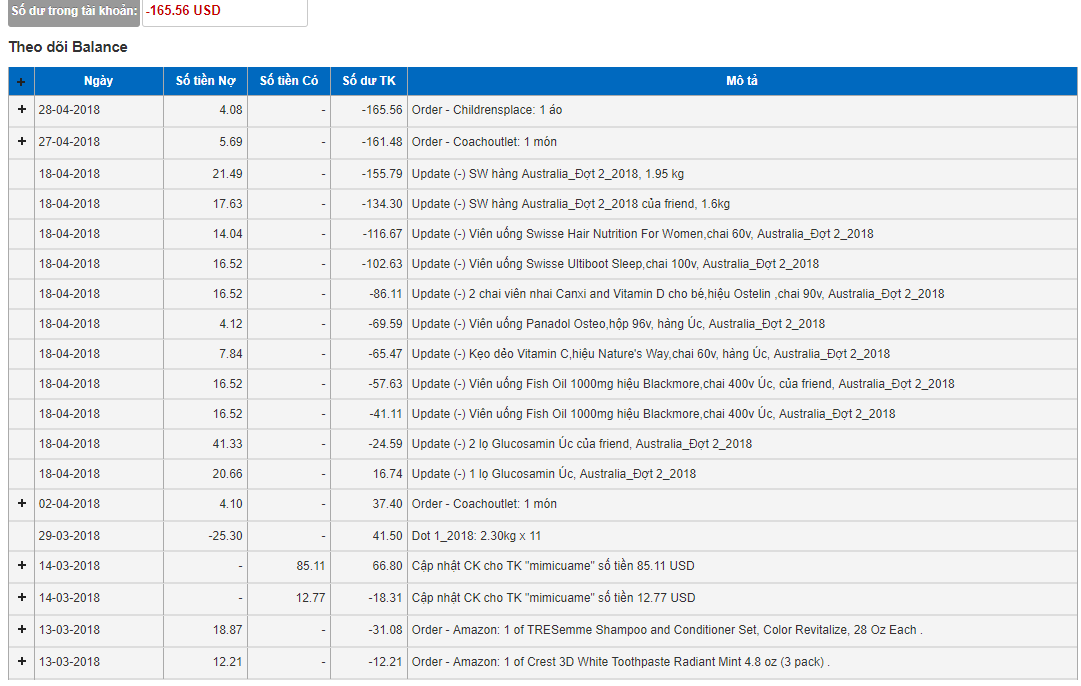Click the account balance field showing -165.56 USD
The width and height of the screenshot is (1081, 686).
pos(224,11)
